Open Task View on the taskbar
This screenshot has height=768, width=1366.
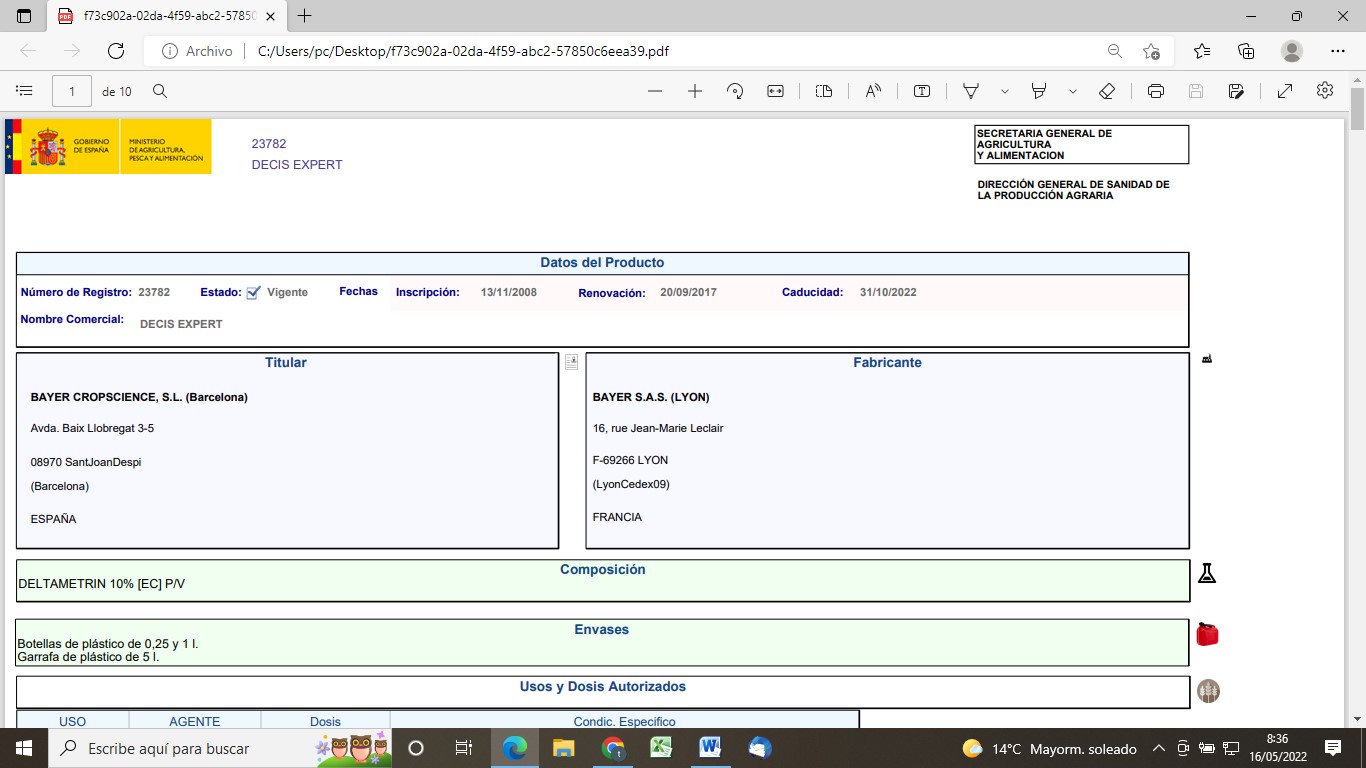(464, 748)
